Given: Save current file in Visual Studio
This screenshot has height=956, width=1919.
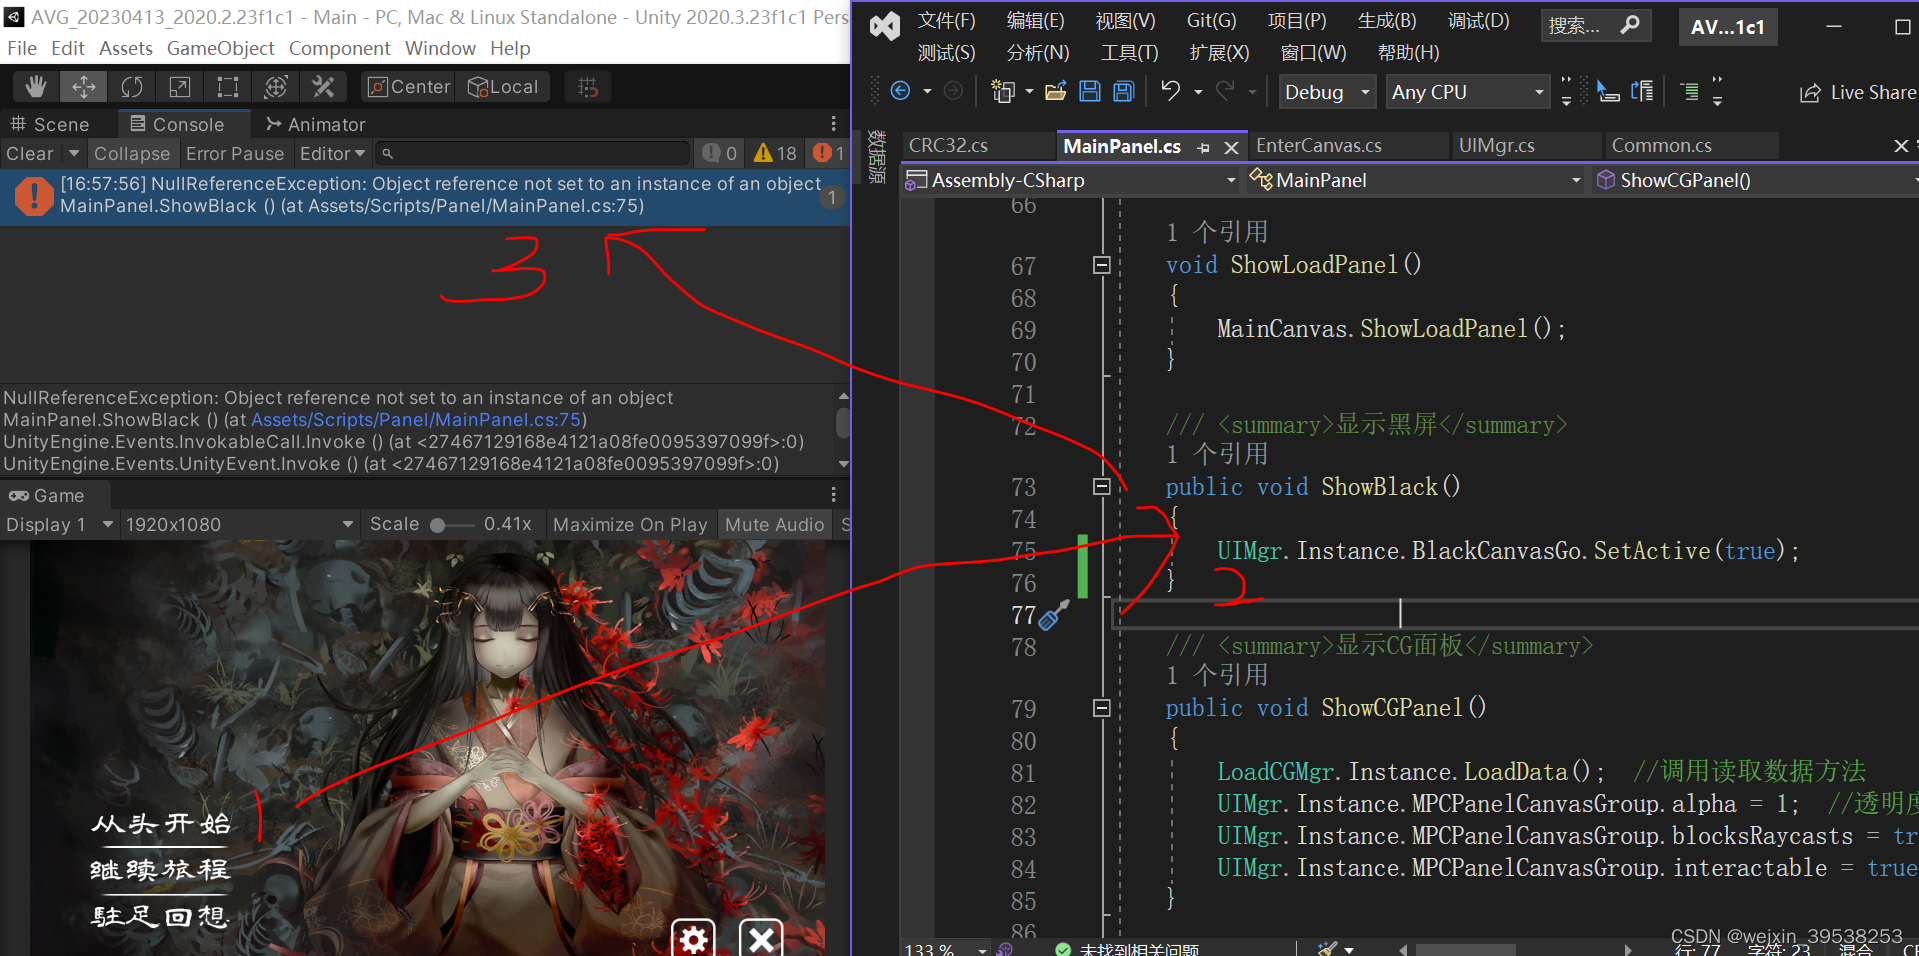Looking at the screenshot, I should [1090, 91].
